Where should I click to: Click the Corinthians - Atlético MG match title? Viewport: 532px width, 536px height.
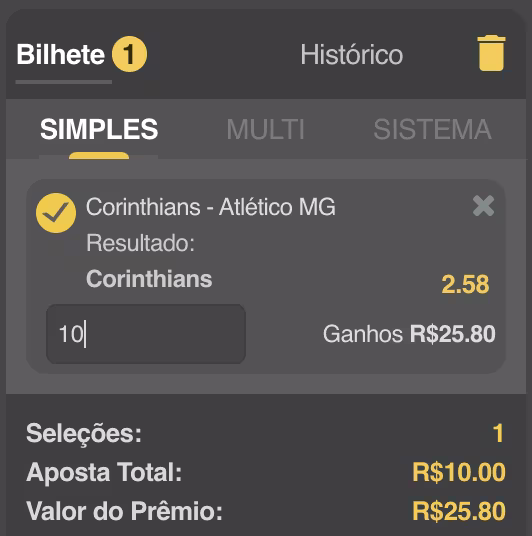click(211, 207)
